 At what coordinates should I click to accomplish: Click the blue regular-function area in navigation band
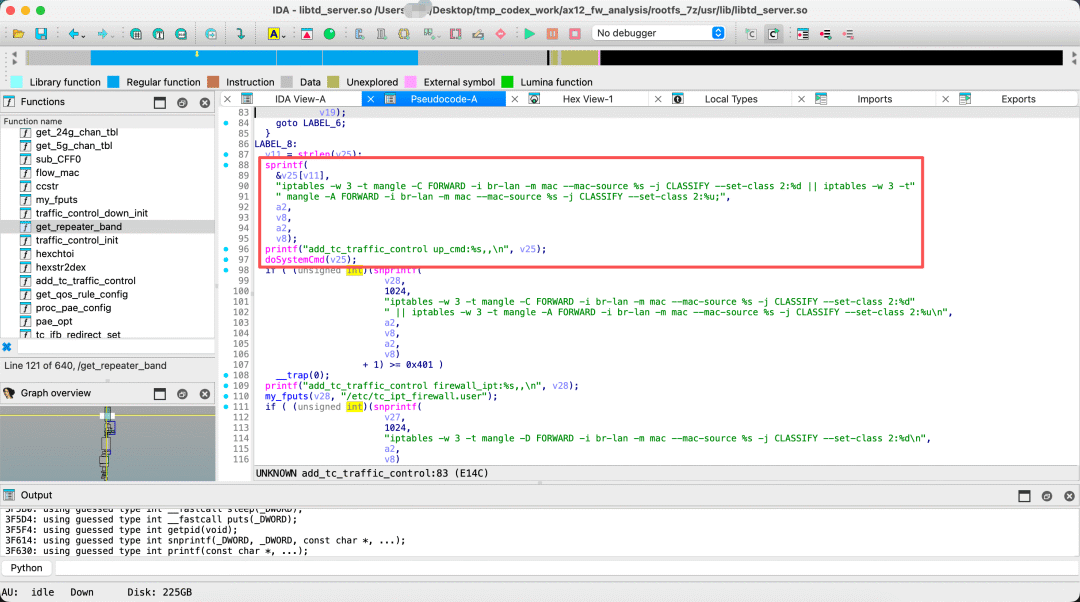[253, 58]
